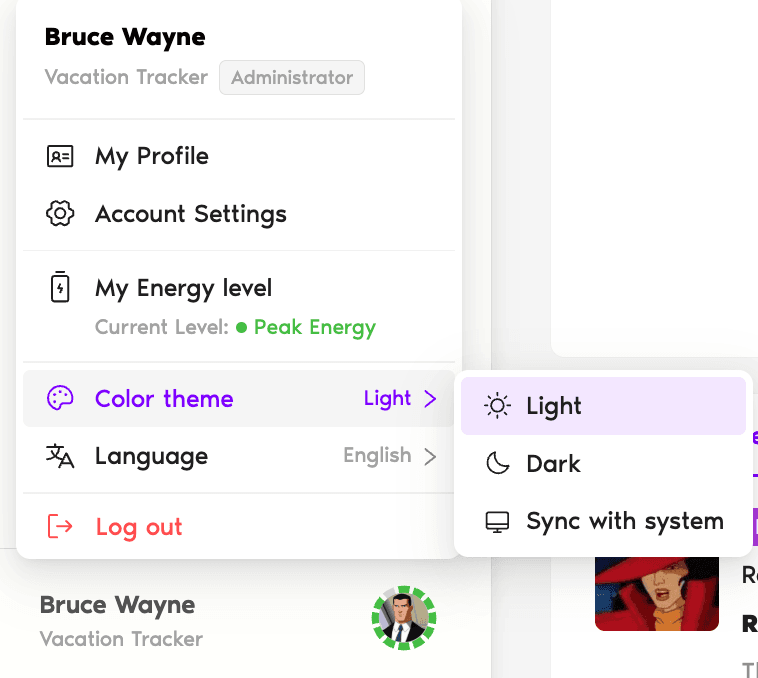Expand Language submenu chevron
The width and height of the screenshot is (758, 678).
[430, 456]
